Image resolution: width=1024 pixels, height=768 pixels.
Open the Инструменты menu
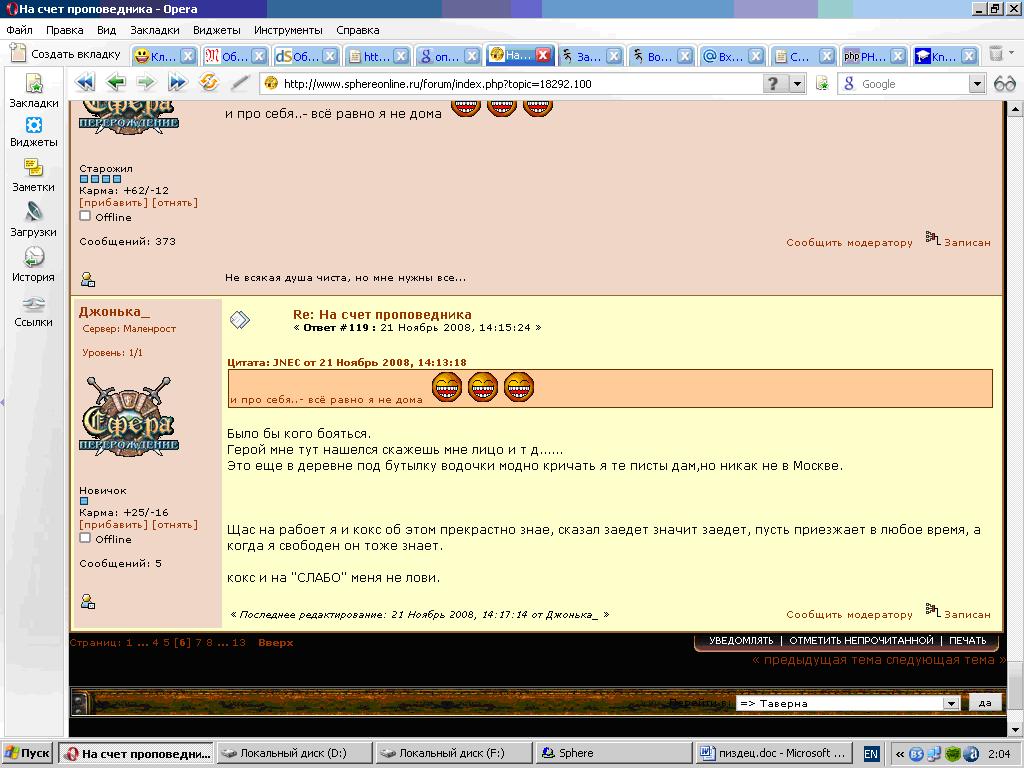(x=288, y=30)
